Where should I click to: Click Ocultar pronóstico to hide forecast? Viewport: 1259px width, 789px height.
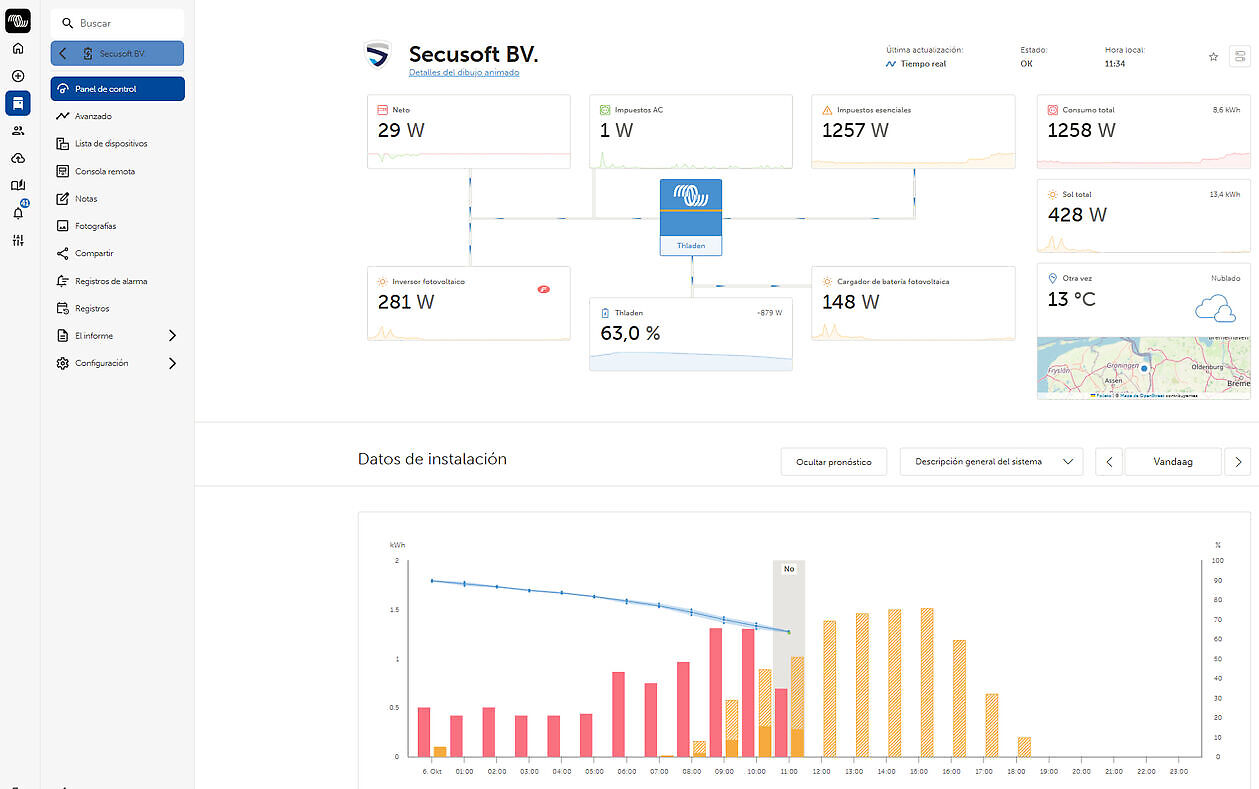[x=833, y=462]
